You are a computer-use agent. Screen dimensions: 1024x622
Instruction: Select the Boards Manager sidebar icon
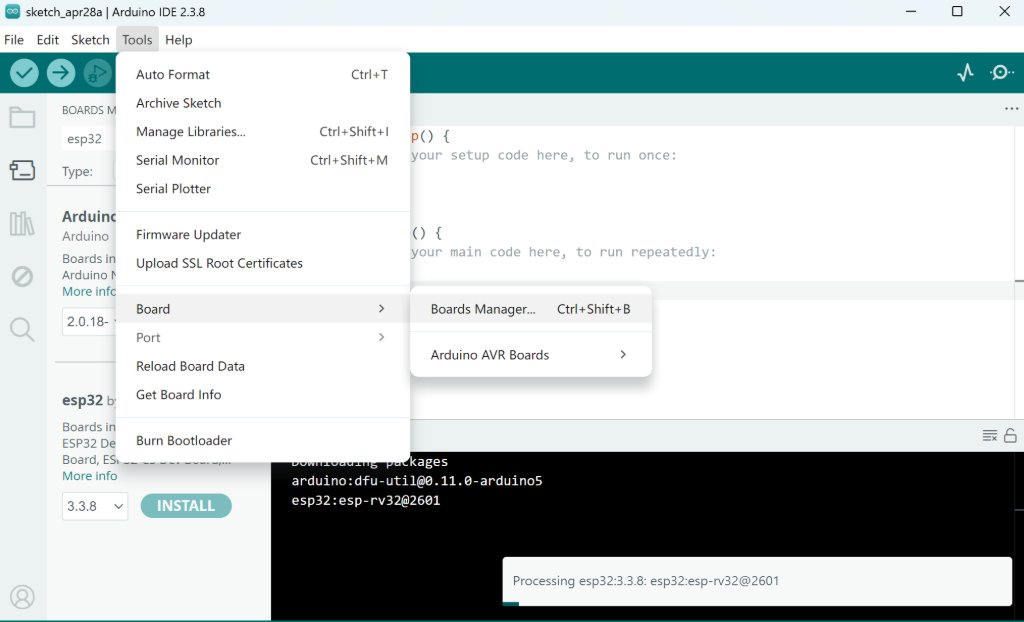tap(22, 171)
